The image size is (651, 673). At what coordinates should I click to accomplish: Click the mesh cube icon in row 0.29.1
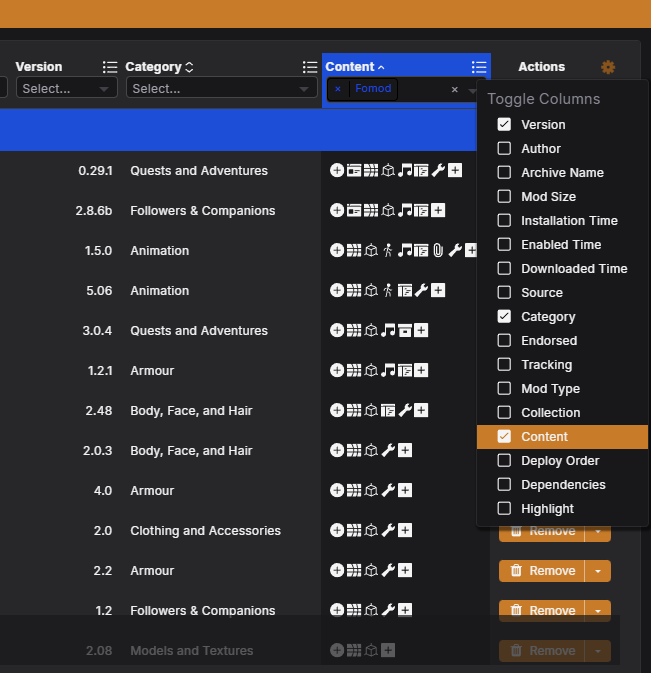click(388, 170)
